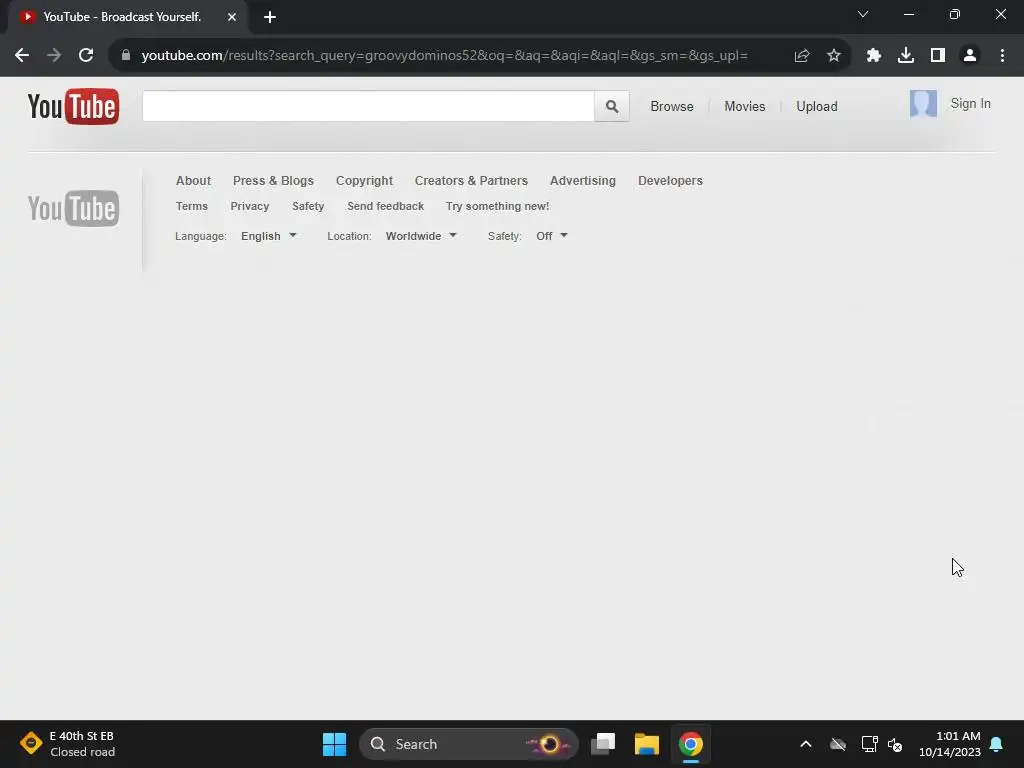Open Chrome downloads icon
Viewport: 1024px width, 768px height.
(906, 56)
